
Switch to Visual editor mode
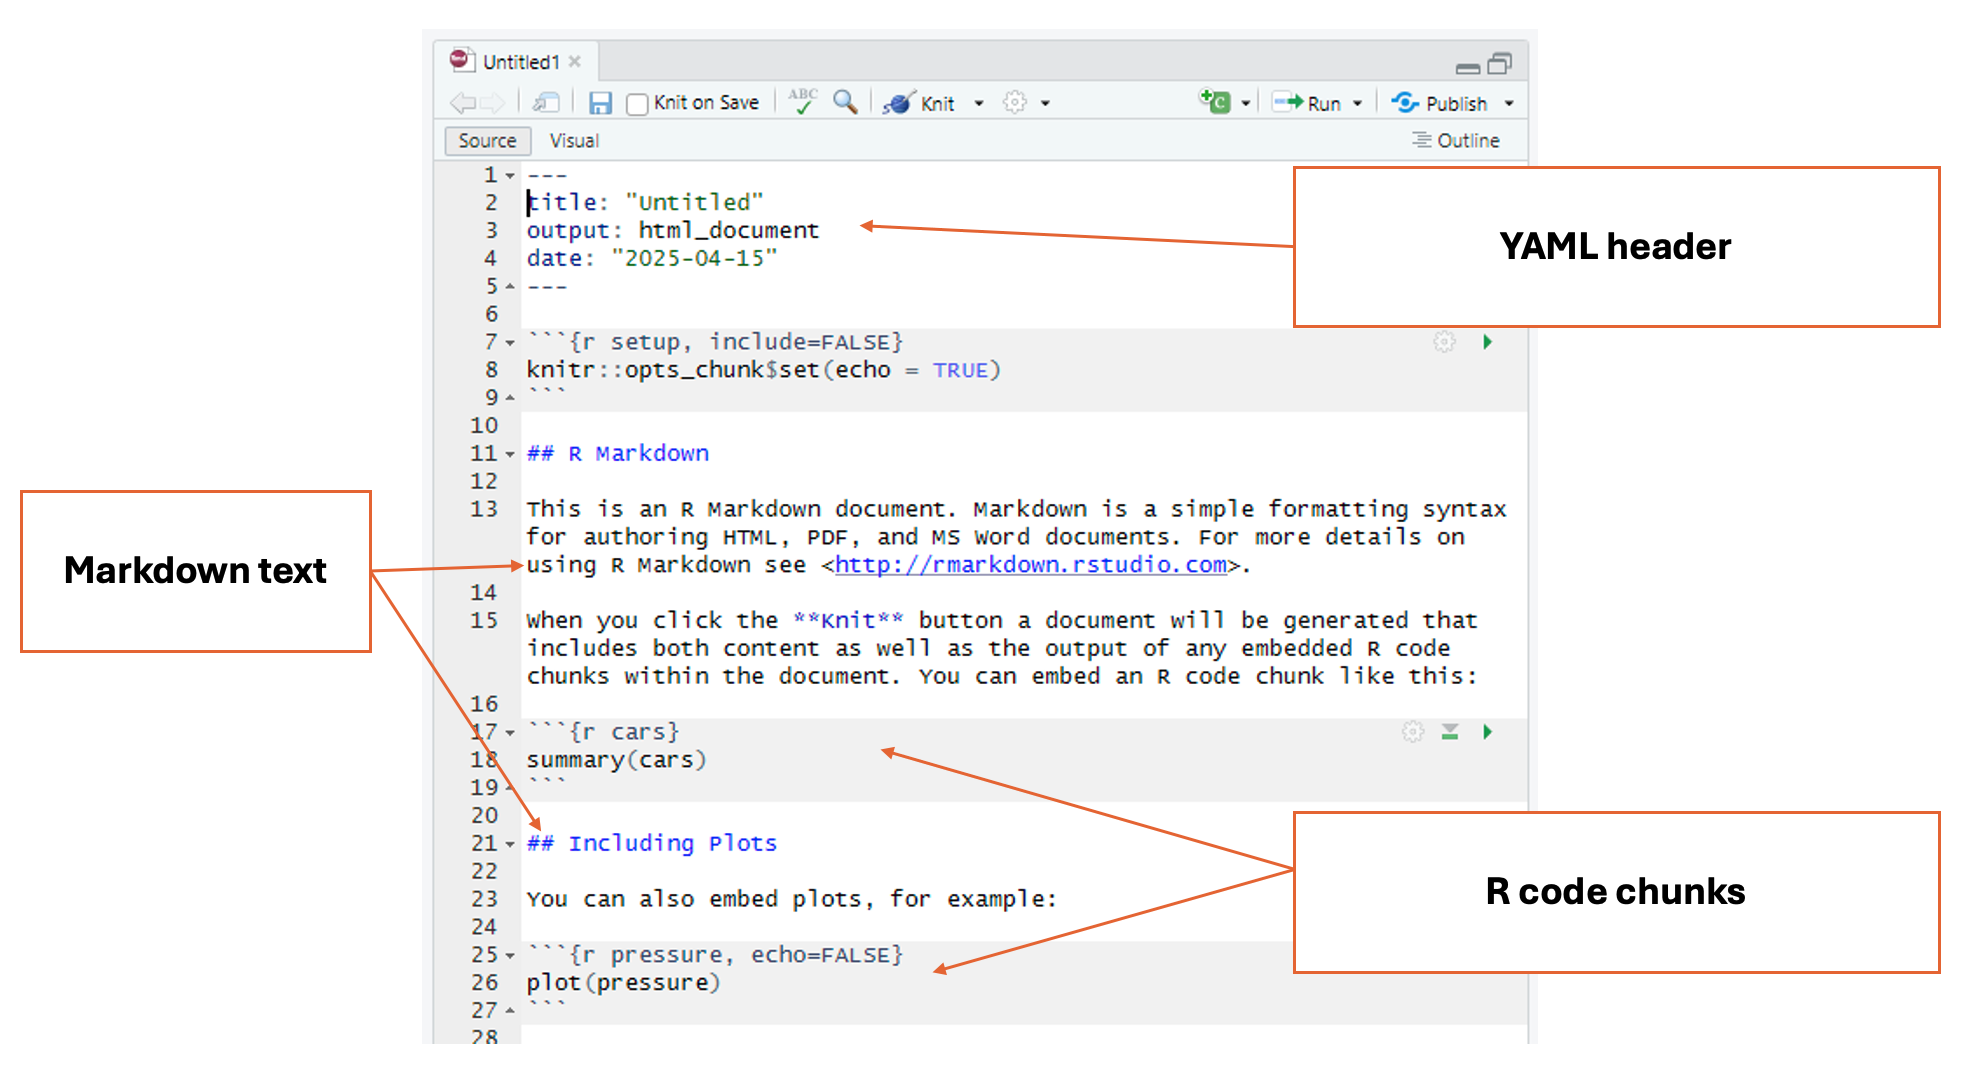(x=574, y=141)
